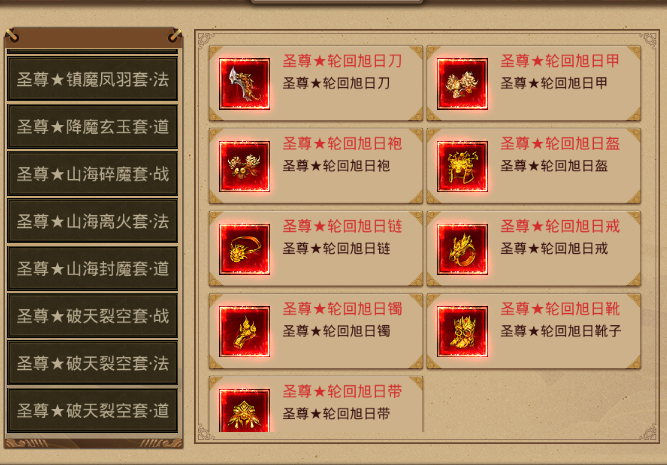Open the 轮回旭日靴 boots icon
The width and height of the screenshot is (667, 465).
[x=462, y=331]
